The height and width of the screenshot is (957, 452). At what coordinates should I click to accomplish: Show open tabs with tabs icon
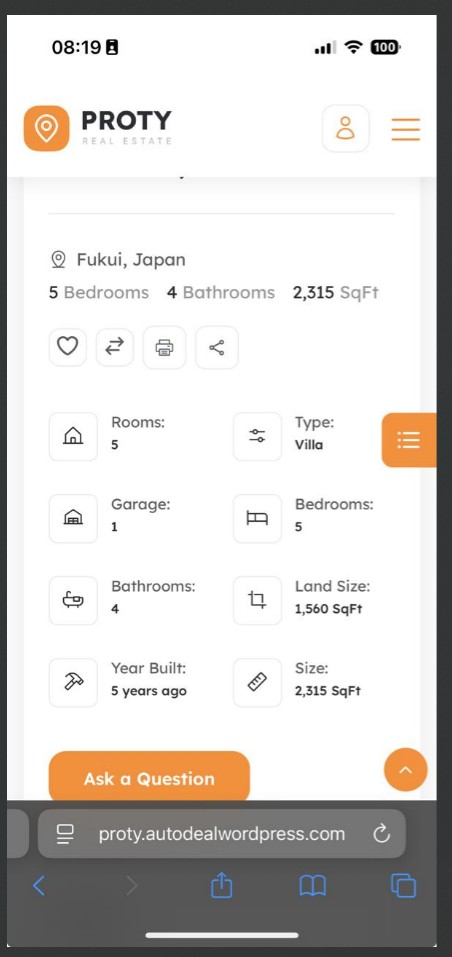[403, 886]
